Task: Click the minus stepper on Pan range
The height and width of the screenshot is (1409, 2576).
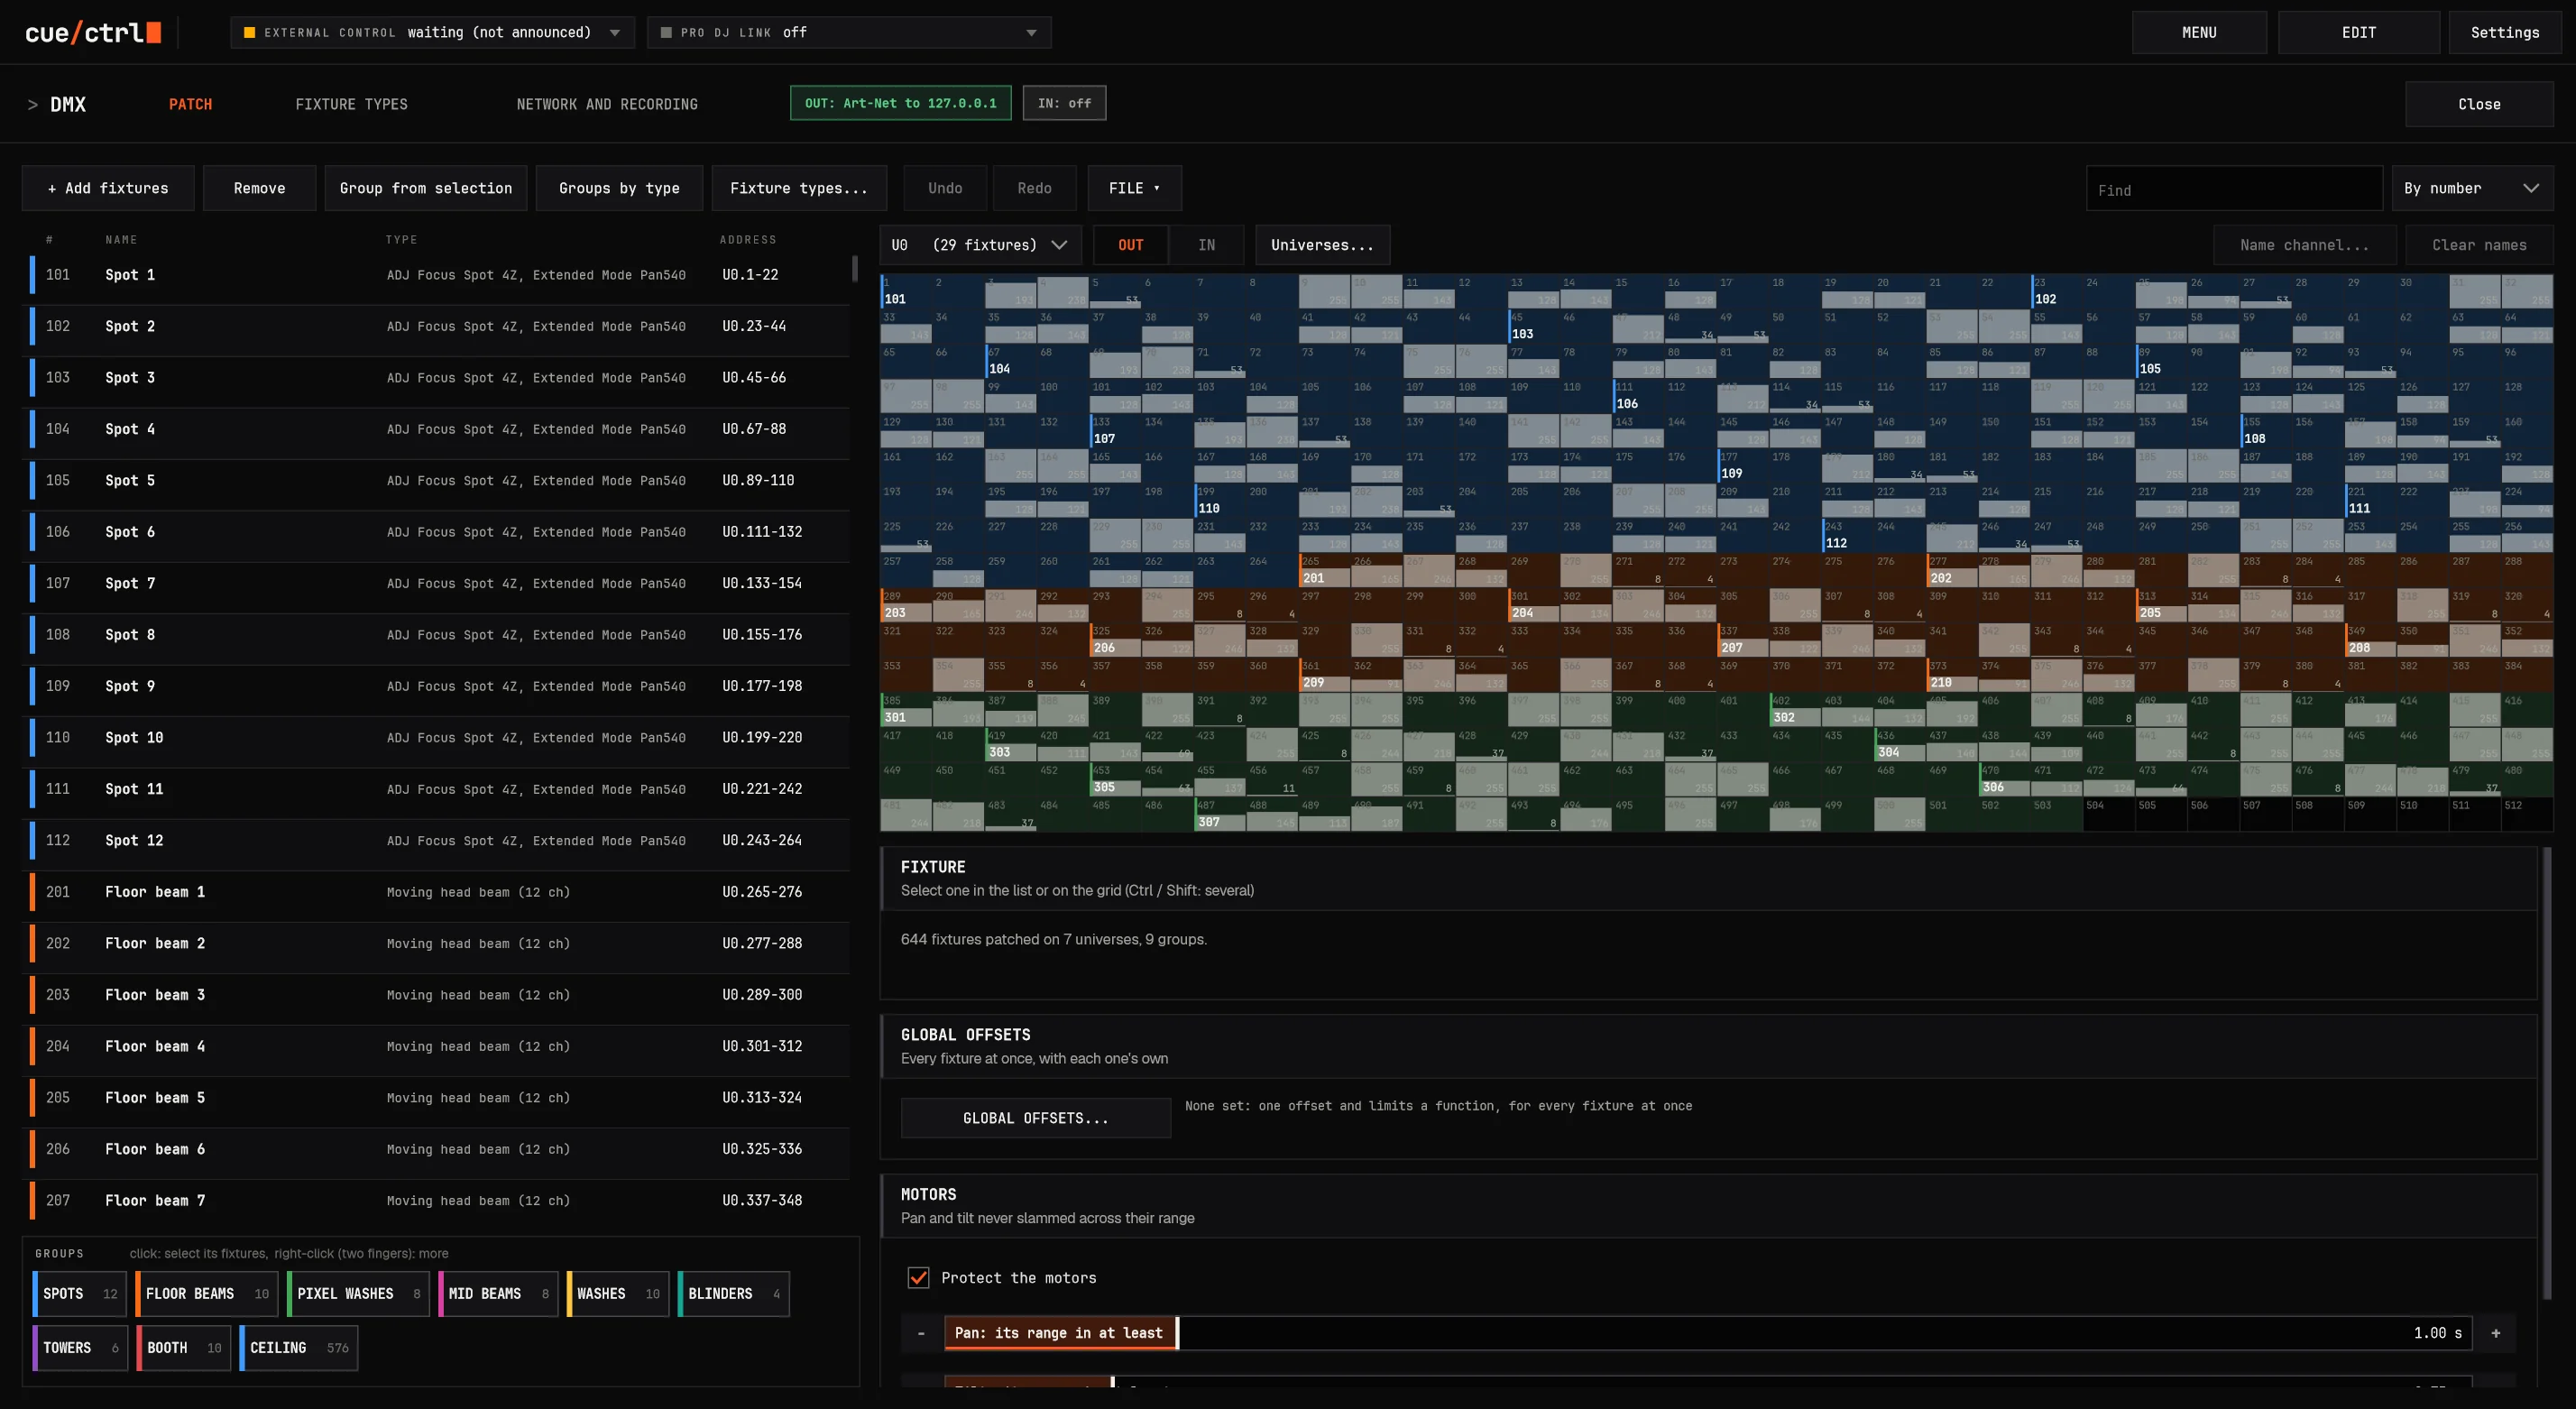Action: (921, 1333)
